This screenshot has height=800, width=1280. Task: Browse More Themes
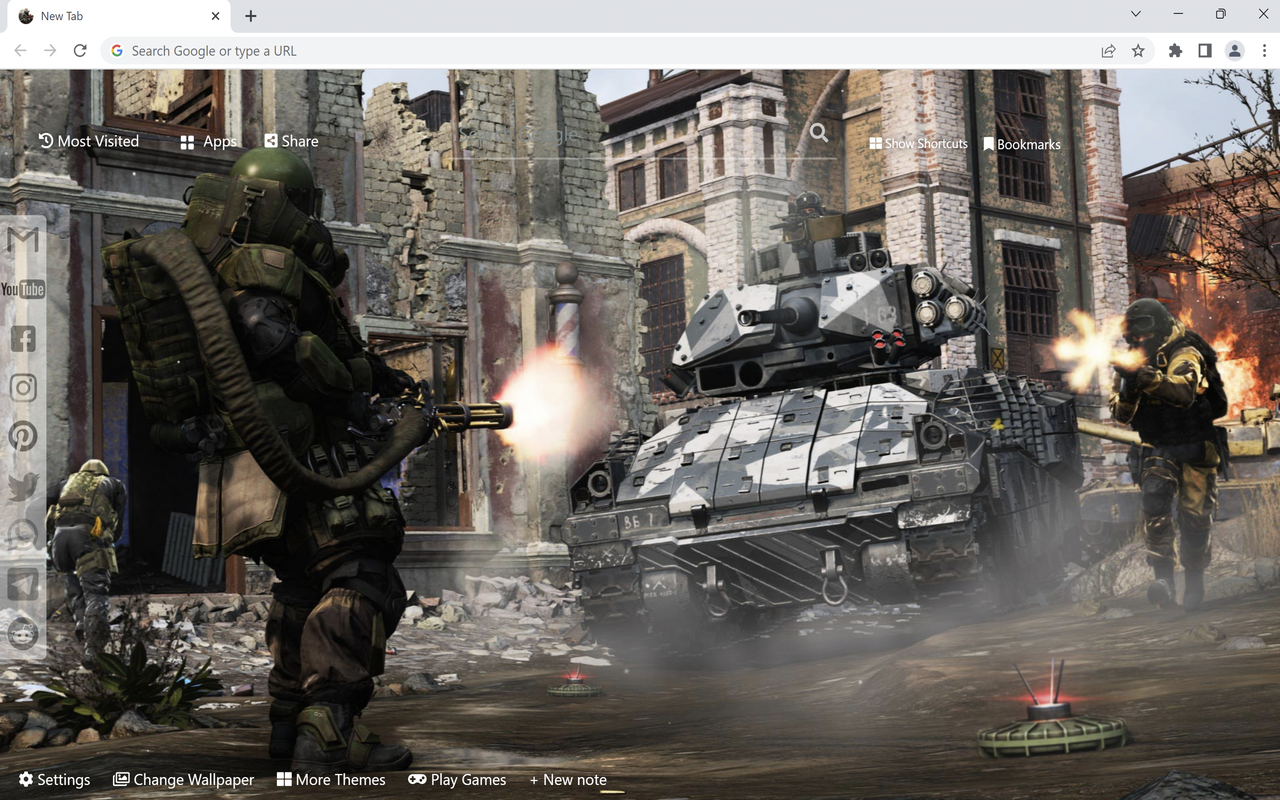coord(331,780)
